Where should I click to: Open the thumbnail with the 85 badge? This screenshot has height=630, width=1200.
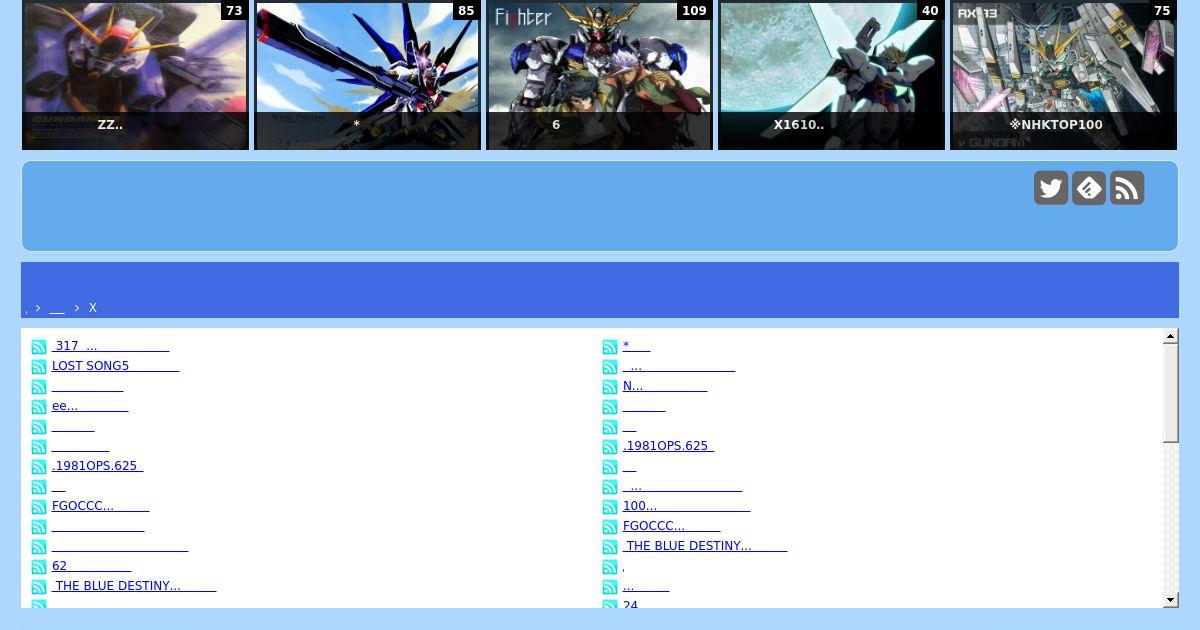367,75
